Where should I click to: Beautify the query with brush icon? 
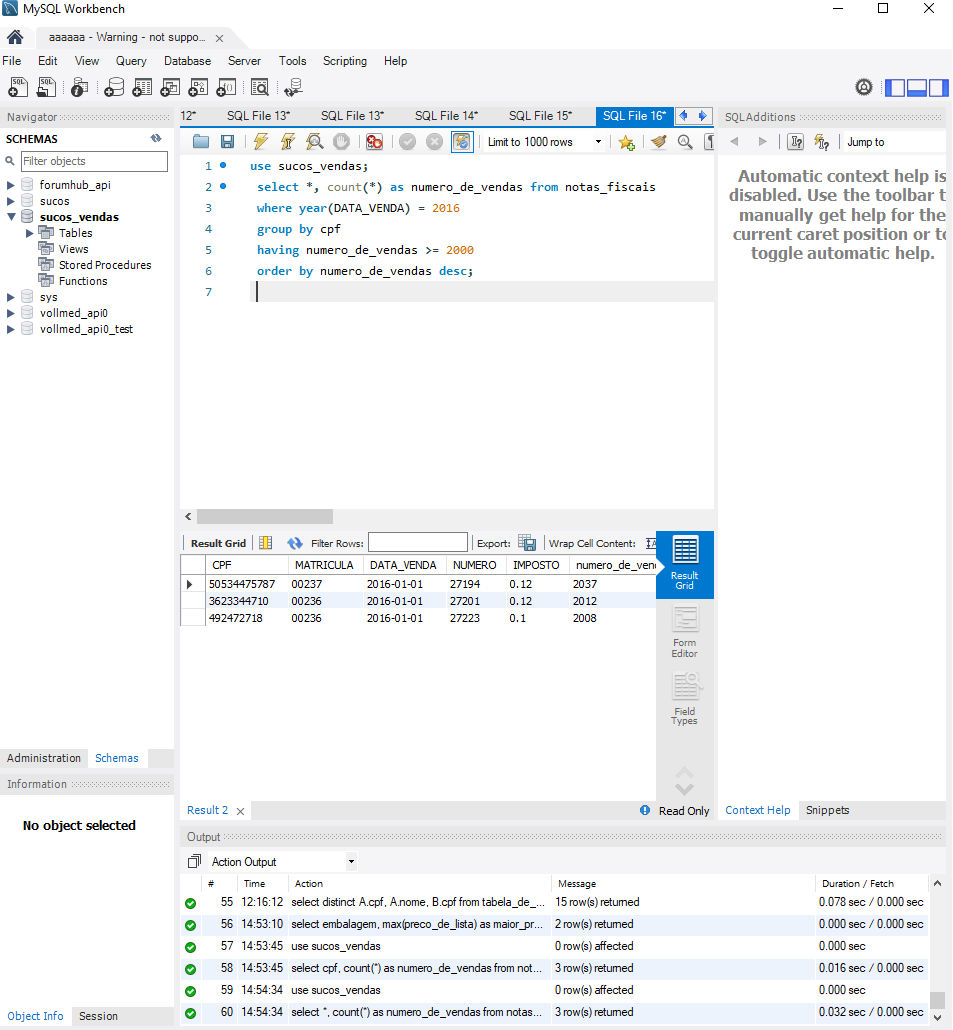(x=659, y=141)
